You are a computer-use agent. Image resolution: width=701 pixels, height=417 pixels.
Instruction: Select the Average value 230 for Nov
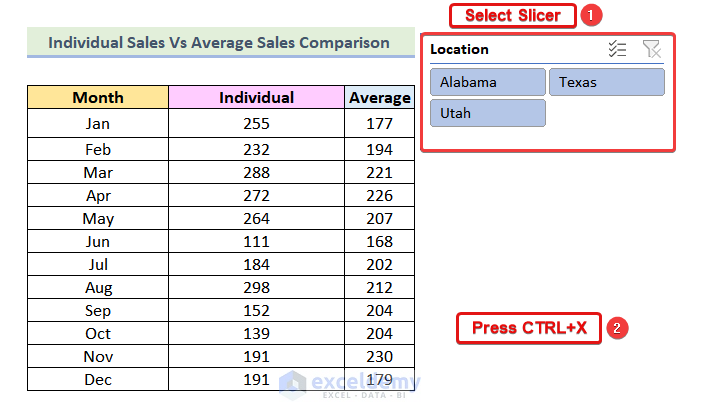click(379, 357)
